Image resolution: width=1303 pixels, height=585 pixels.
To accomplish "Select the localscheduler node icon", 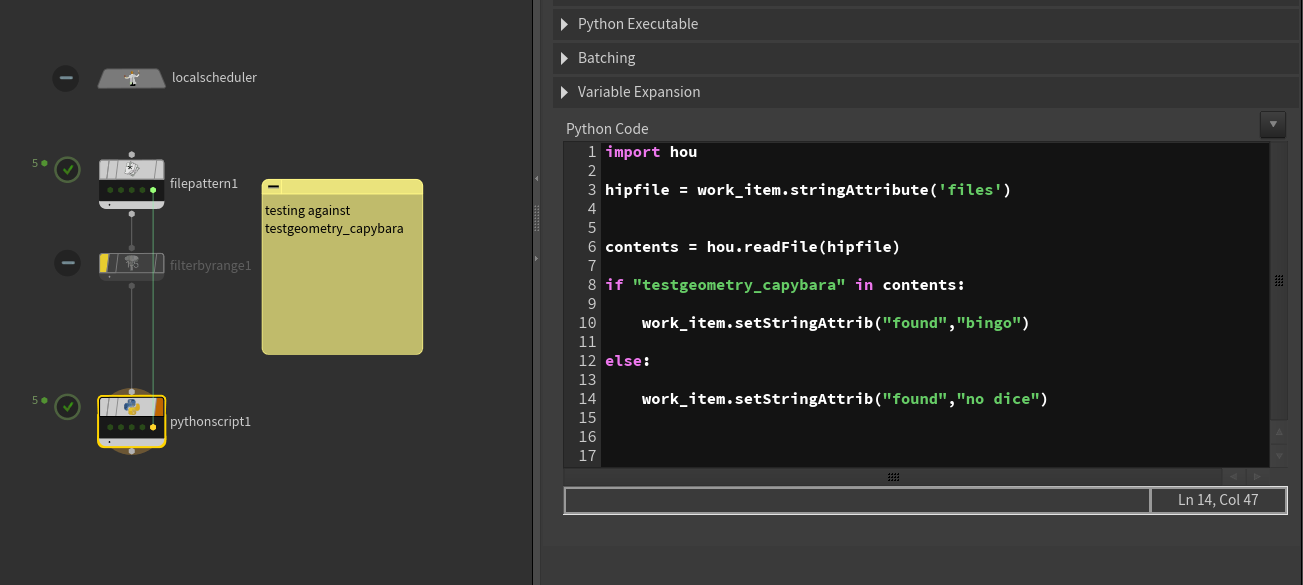I will 131,78.
